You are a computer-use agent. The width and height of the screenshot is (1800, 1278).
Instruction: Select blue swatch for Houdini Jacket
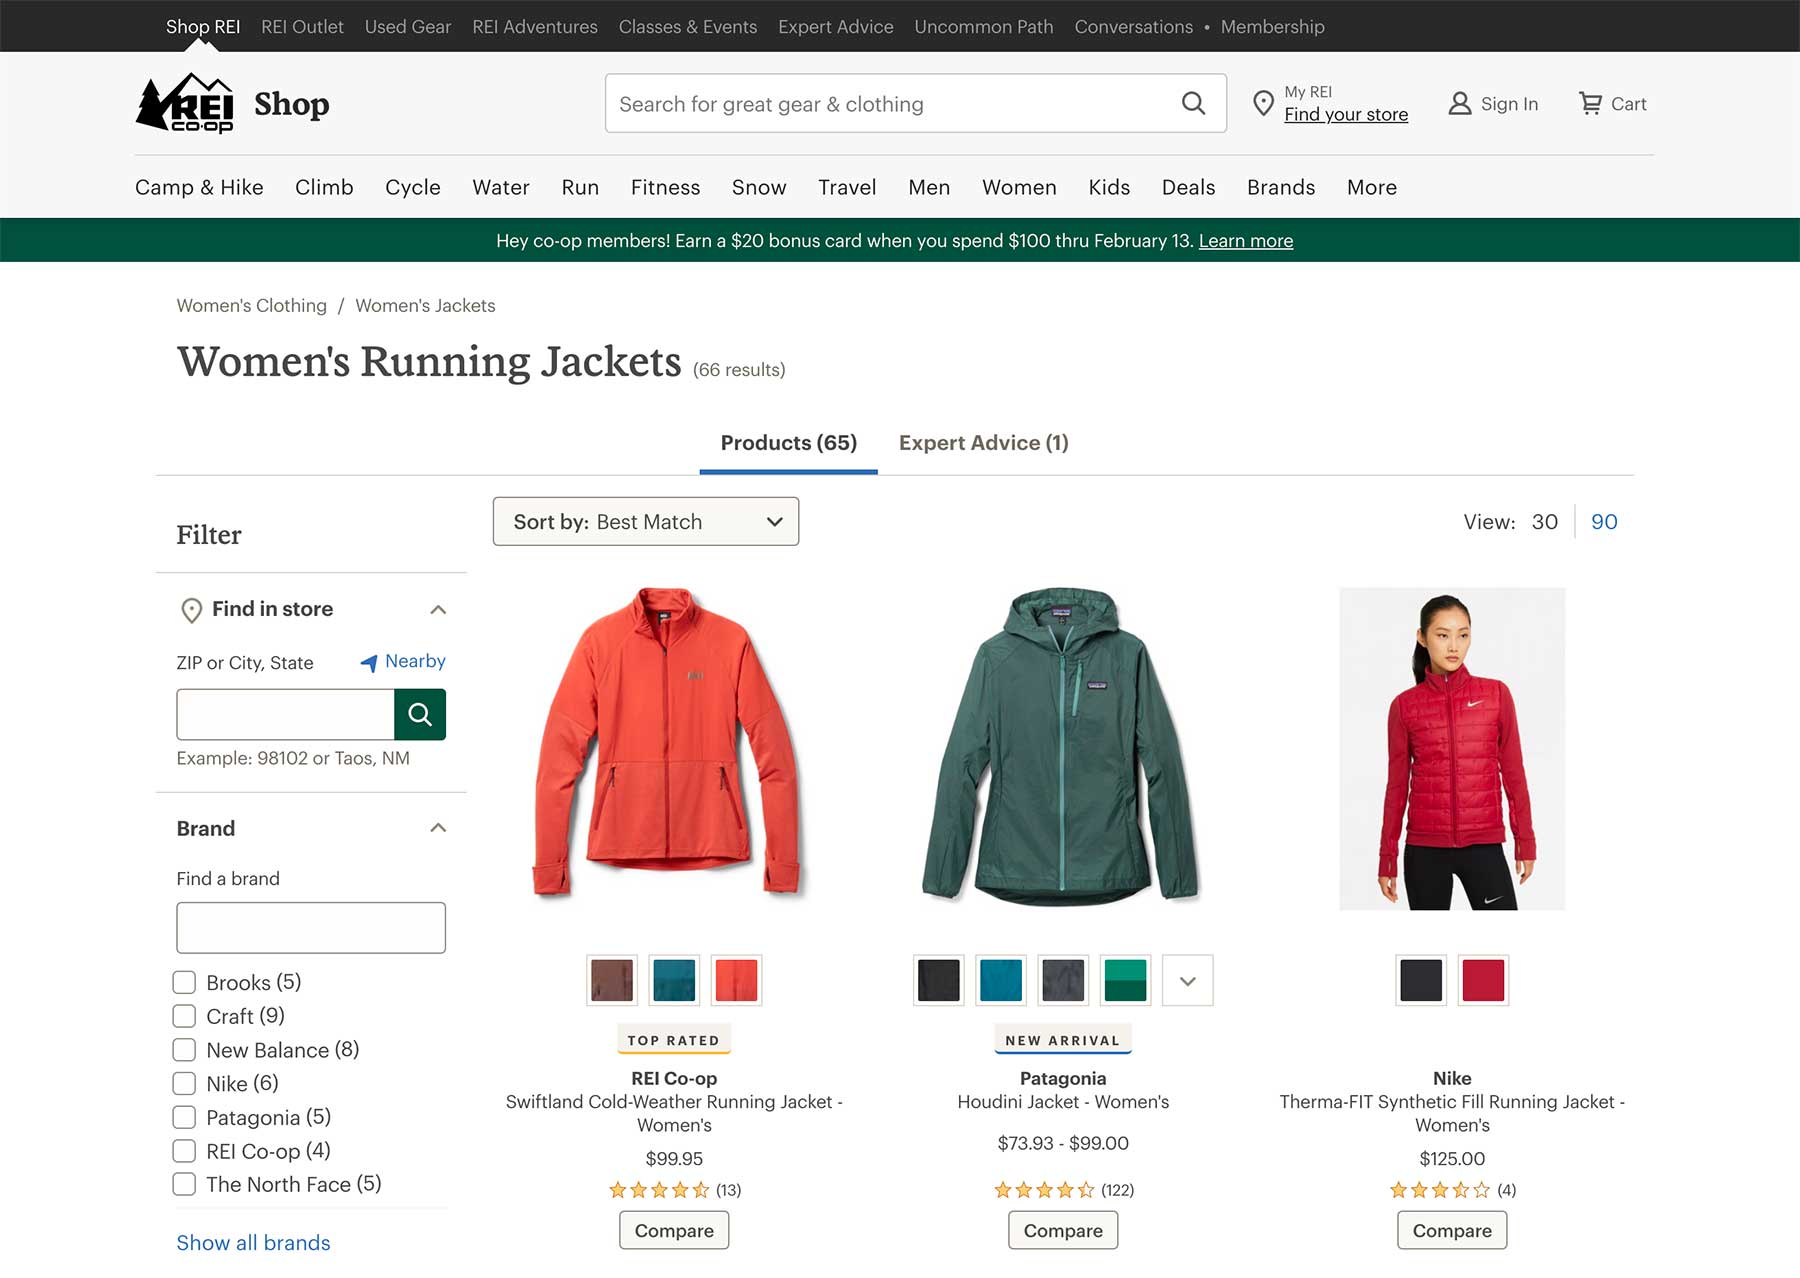(1001, 981)
